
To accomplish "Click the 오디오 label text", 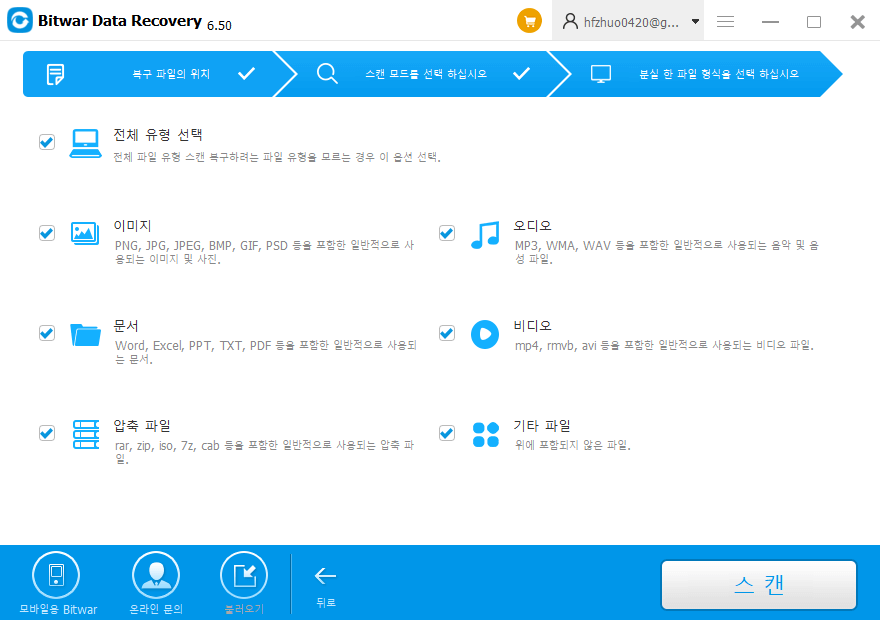I will click(533, 226).
